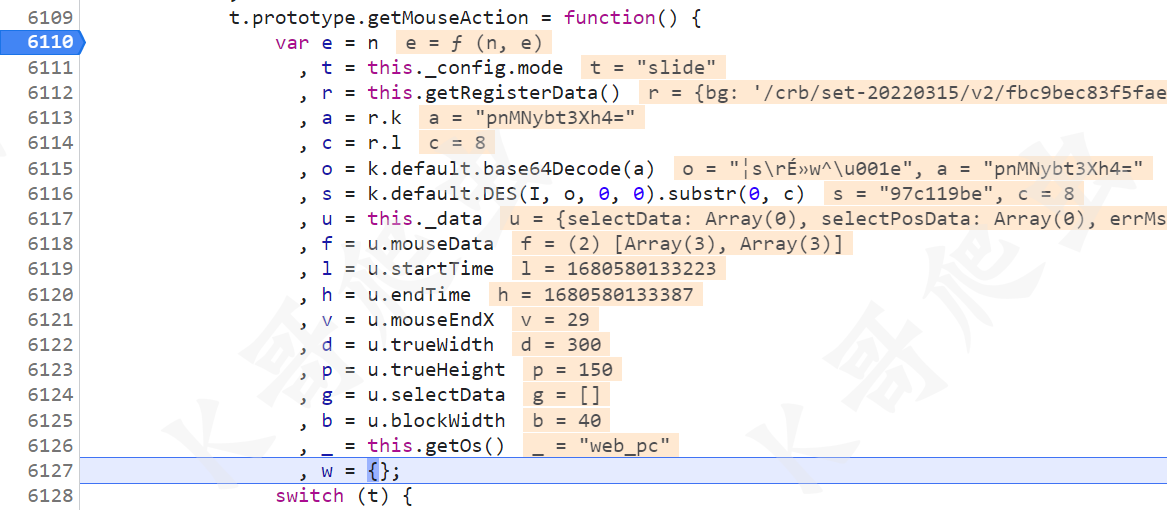
Task: Click line number 6125 in the gutter
Action: pyautogui.click(x=51, y=420)
